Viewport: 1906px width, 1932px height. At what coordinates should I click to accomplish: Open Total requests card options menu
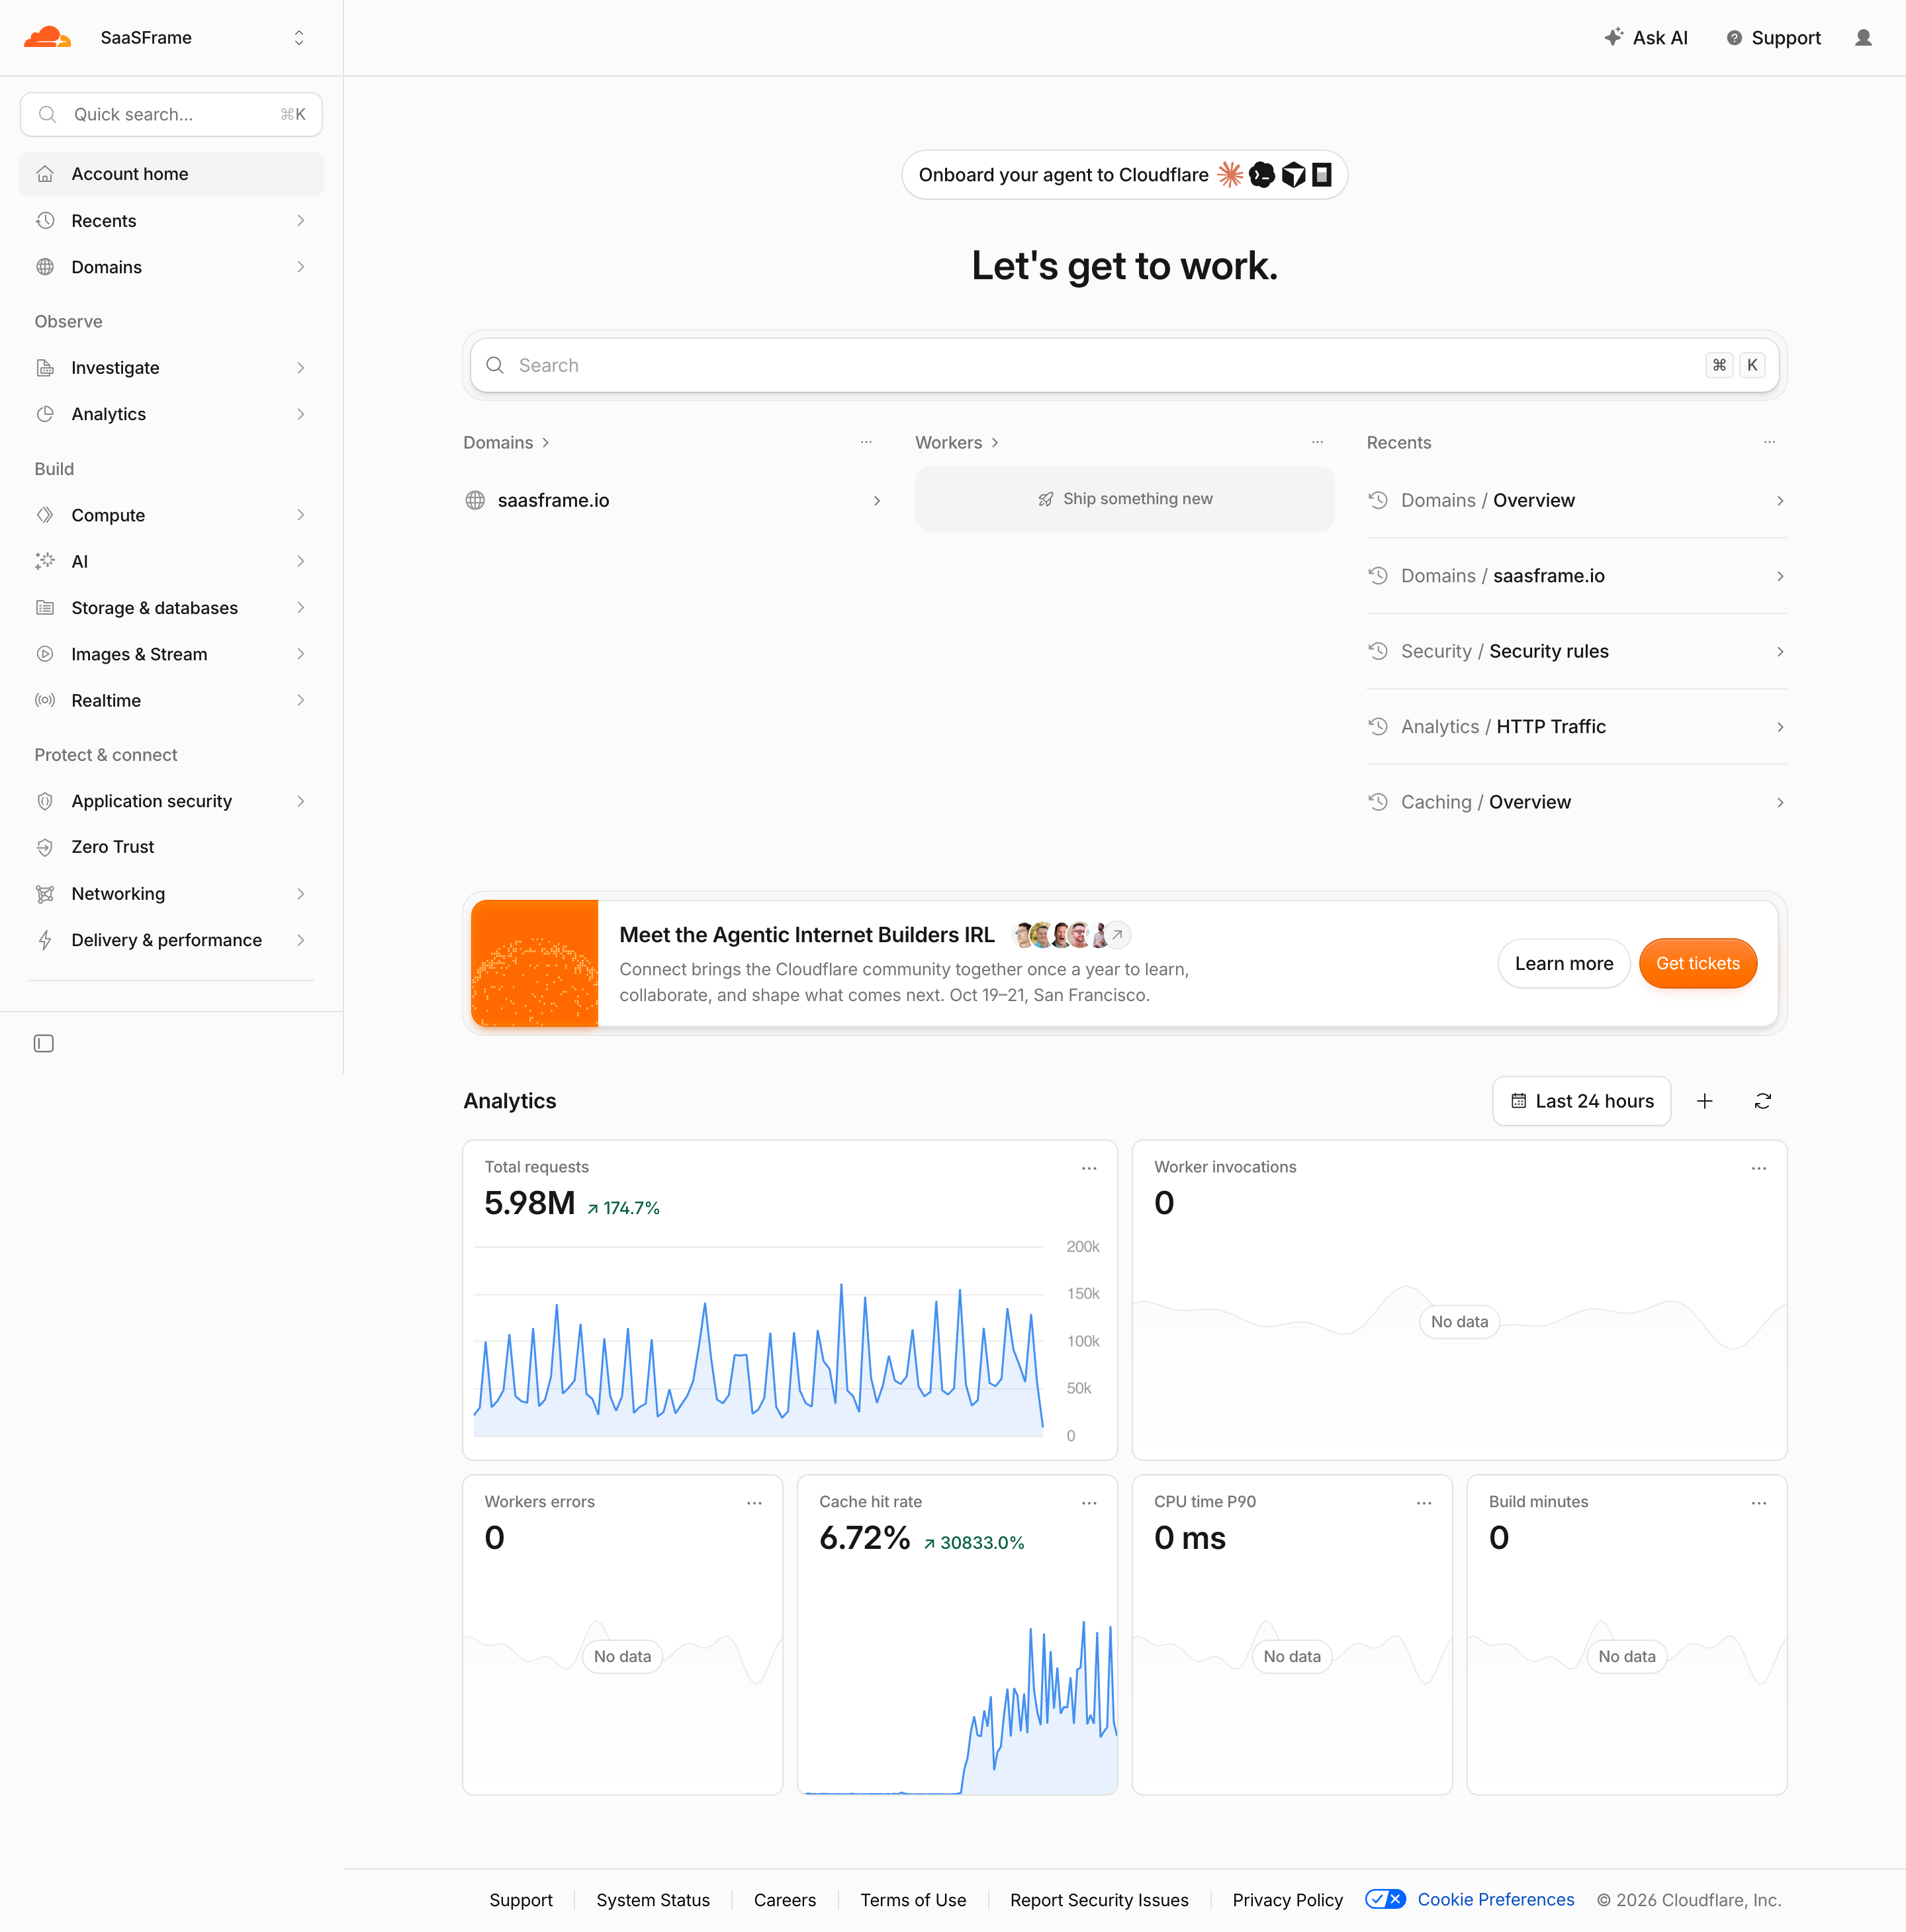[1089, 1168]
